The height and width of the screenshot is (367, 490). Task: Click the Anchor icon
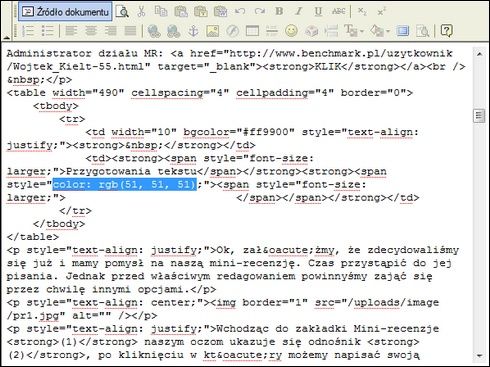(193, 31)
